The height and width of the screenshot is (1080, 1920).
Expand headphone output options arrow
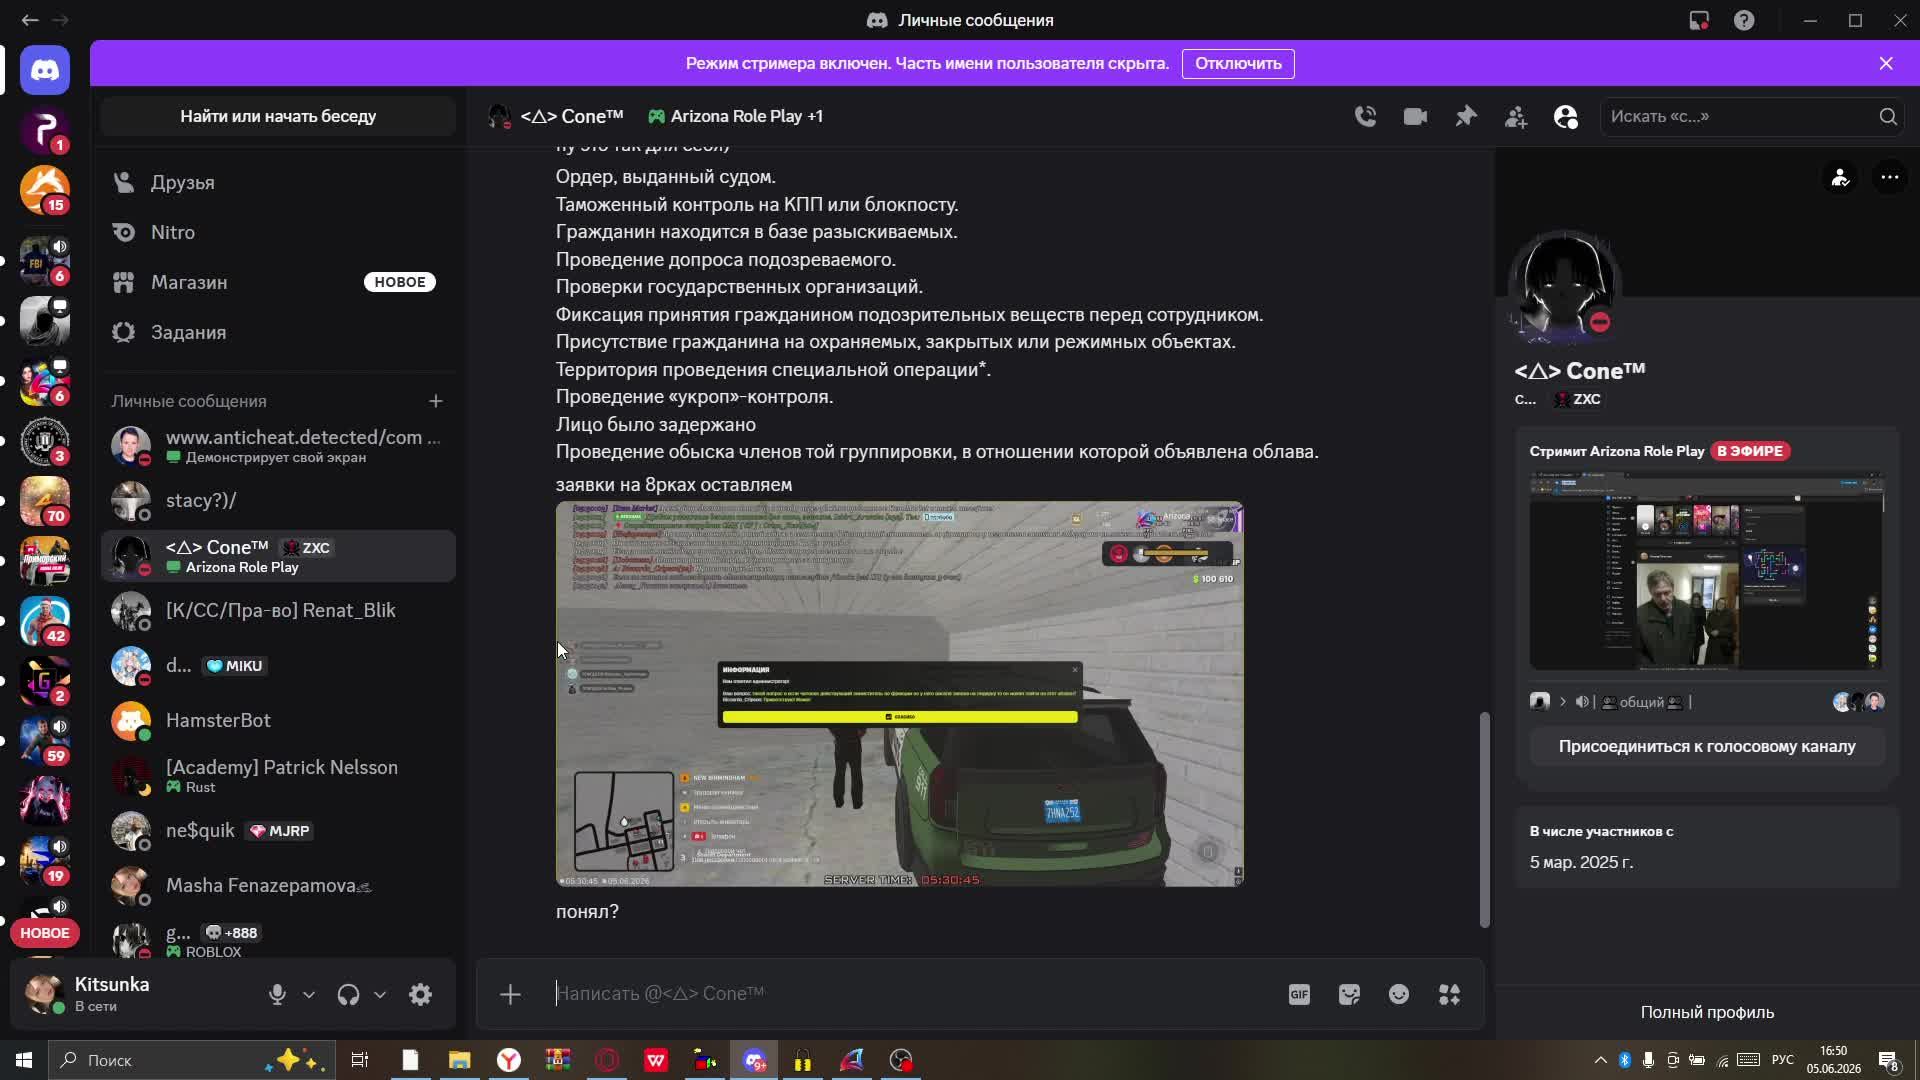380,994
